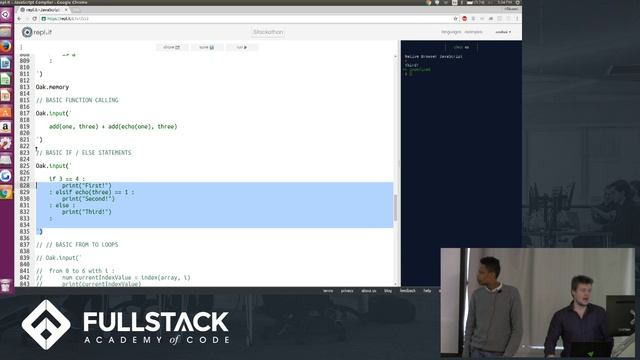Click the Chrome address bar URL
This screenshot has width=640, height=360.
(67, 19)
